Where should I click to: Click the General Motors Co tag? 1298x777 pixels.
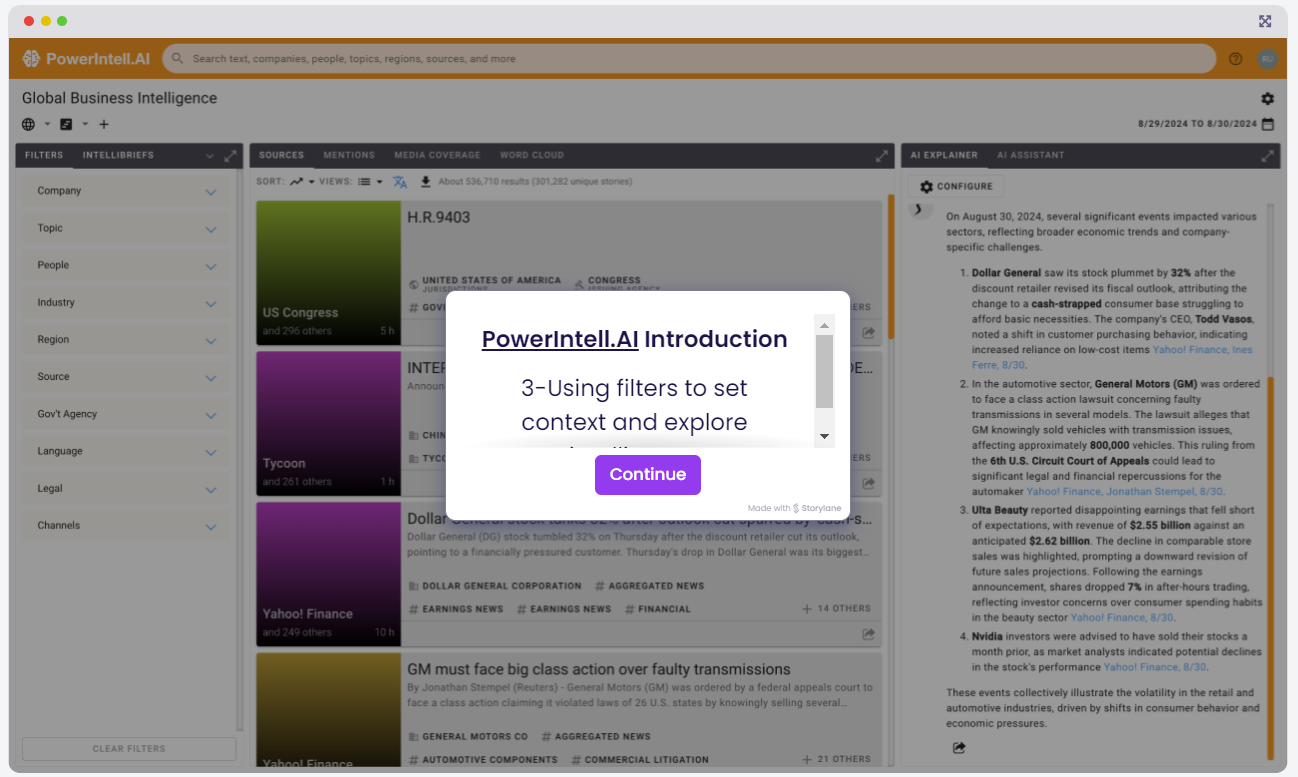468,737
